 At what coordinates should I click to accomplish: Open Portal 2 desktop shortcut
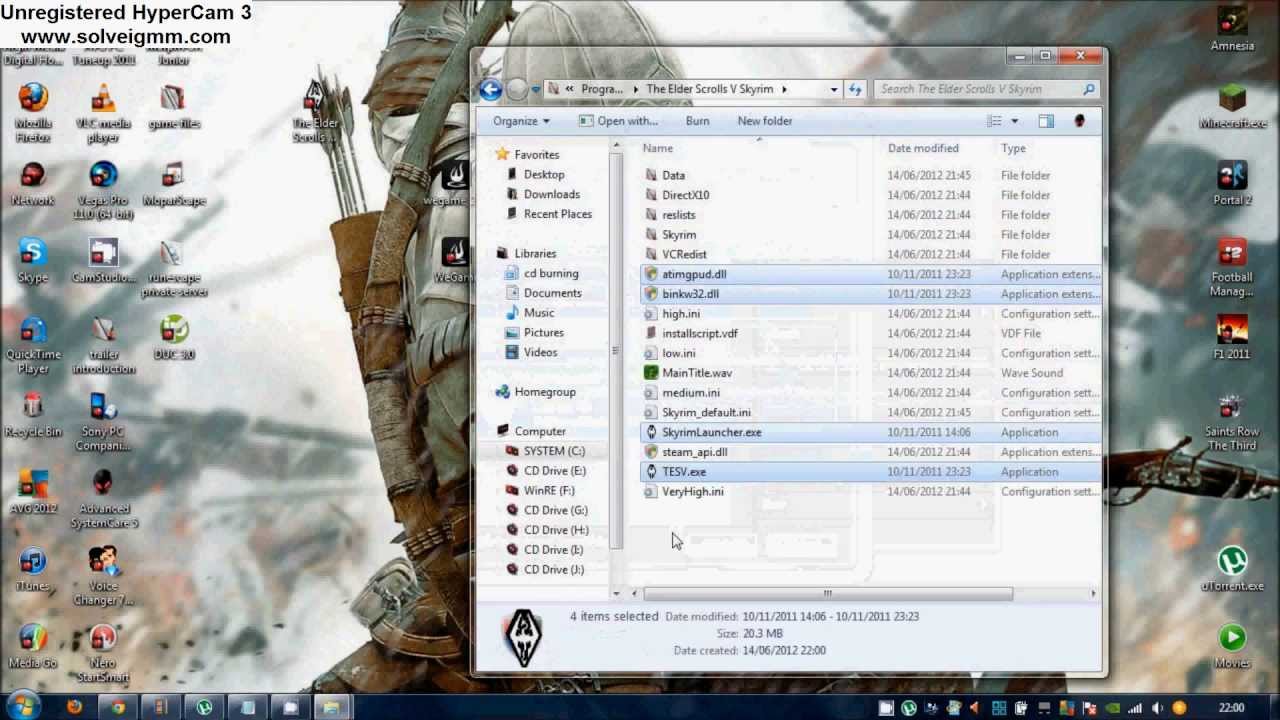click(x=1232, y=184)
